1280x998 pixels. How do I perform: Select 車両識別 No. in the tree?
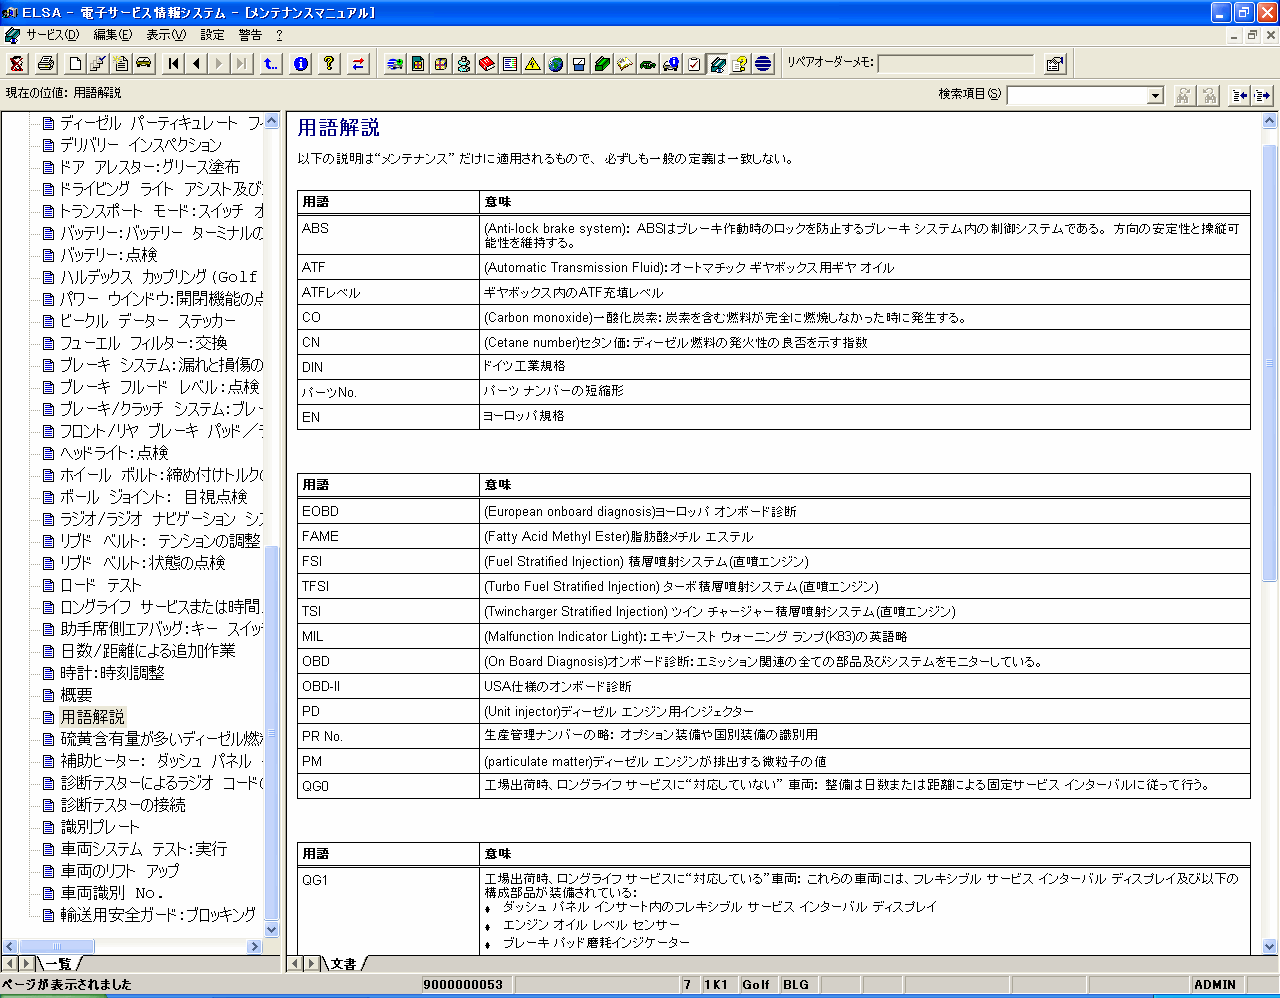pyautogui.click(x=111, y=893)
